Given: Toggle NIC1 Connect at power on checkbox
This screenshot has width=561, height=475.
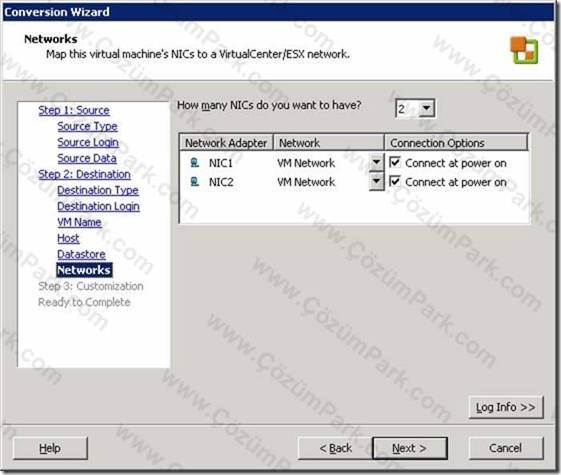Looking at the screenshot, I should tap(395, 163).
